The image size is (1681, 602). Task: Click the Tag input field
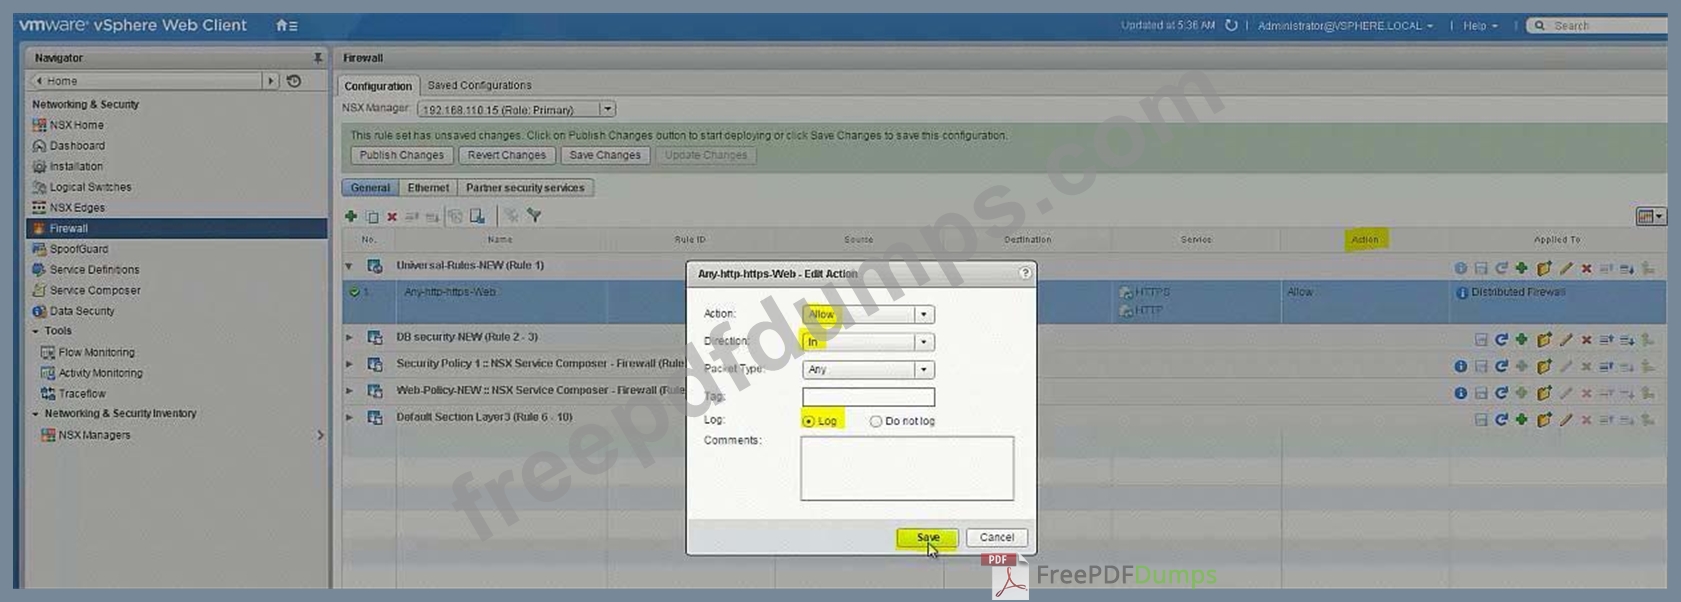868,397
